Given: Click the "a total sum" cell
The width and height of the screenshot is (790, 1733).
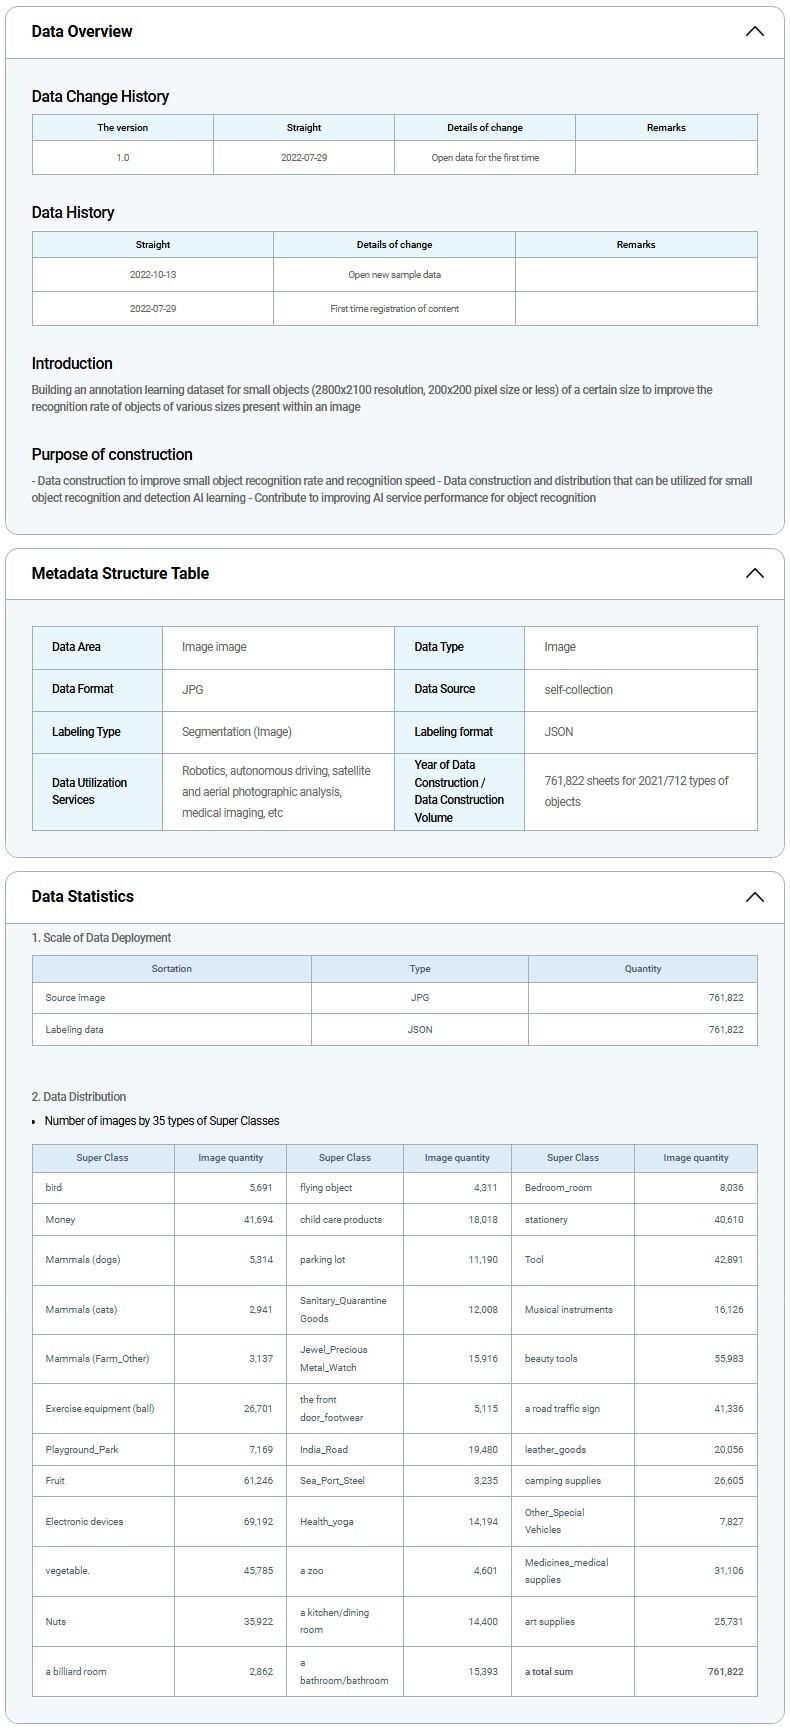Looking at the screenshot, I should [549, 1671].
